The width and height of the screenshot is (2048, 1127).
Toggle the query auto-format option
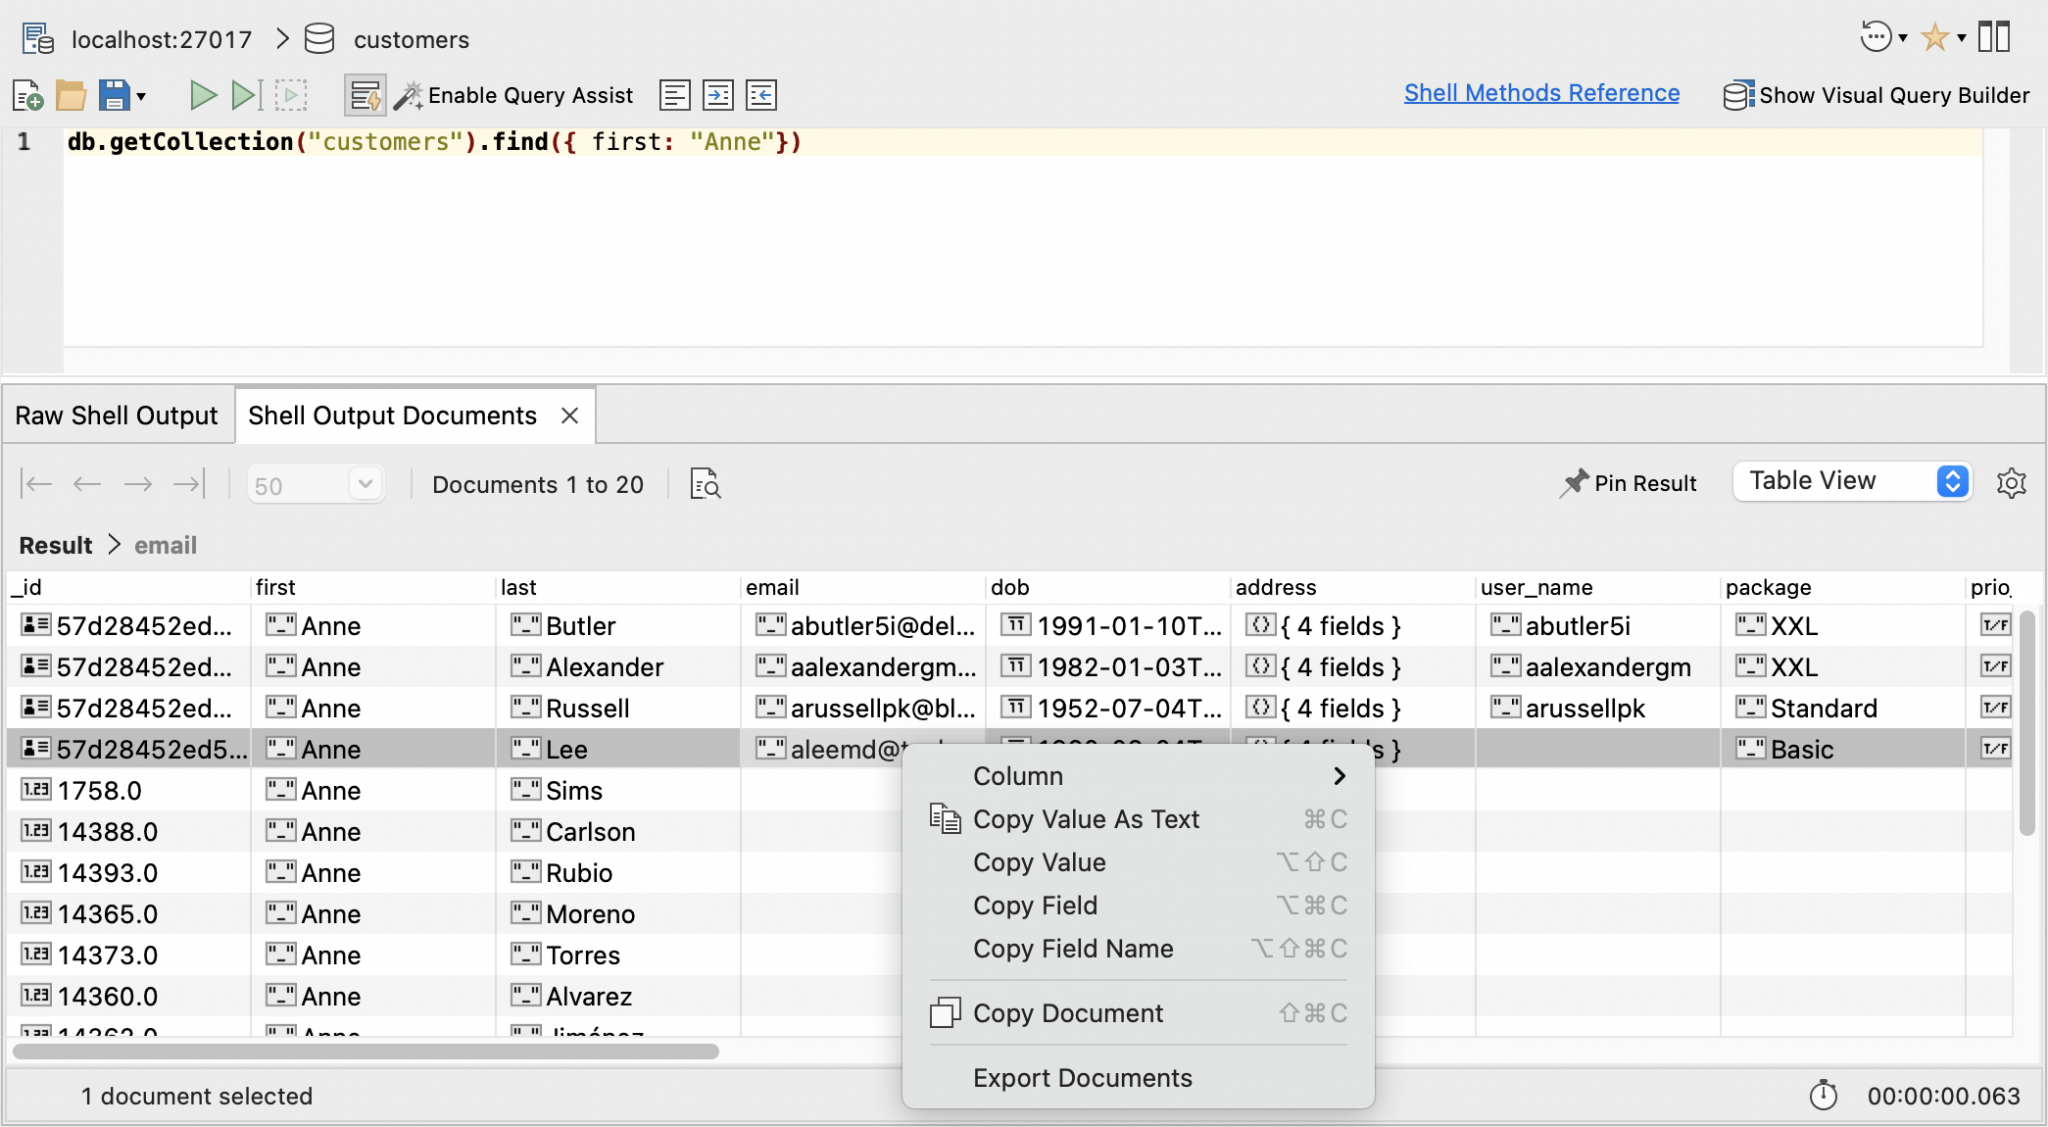(x=365, y=94)
